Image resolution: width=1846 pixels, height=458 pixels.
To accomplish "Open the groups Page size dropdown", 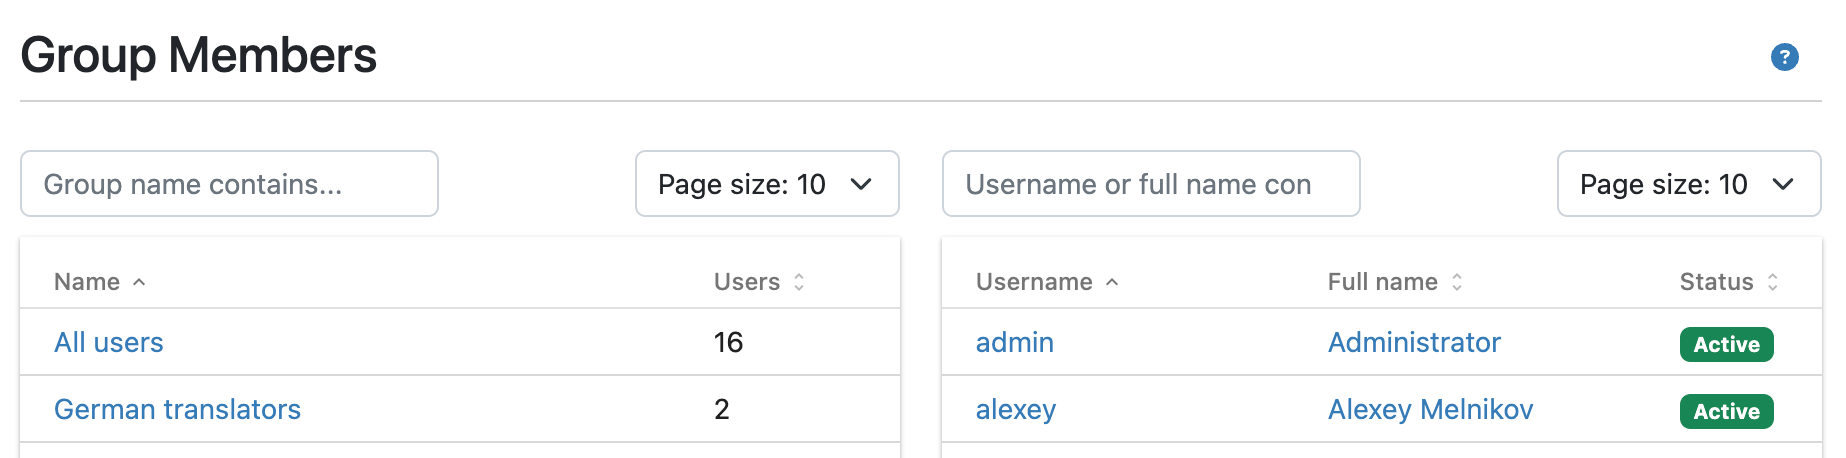I will click(767, 184).
